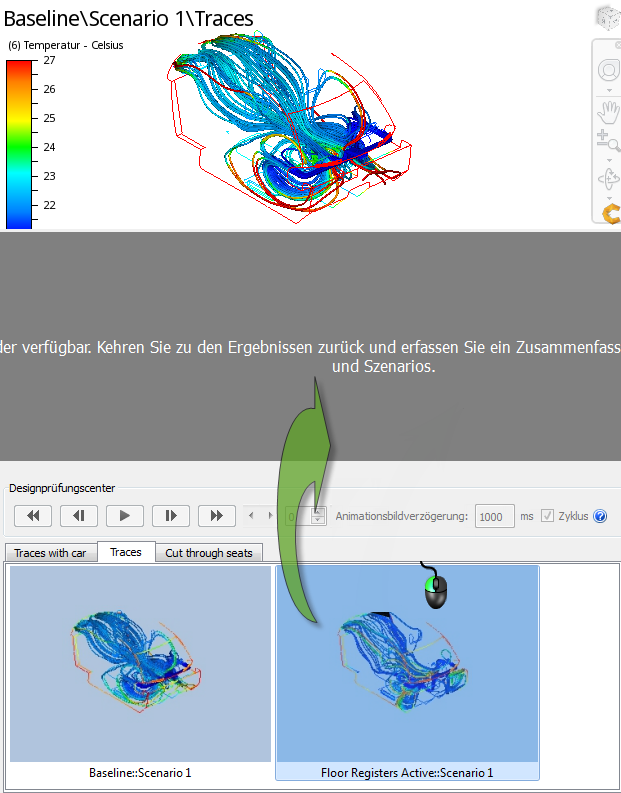Viewport: 621px width, 793px height.
Task: Select the Zoom magnifier tool
Action: tap(608, 141)
